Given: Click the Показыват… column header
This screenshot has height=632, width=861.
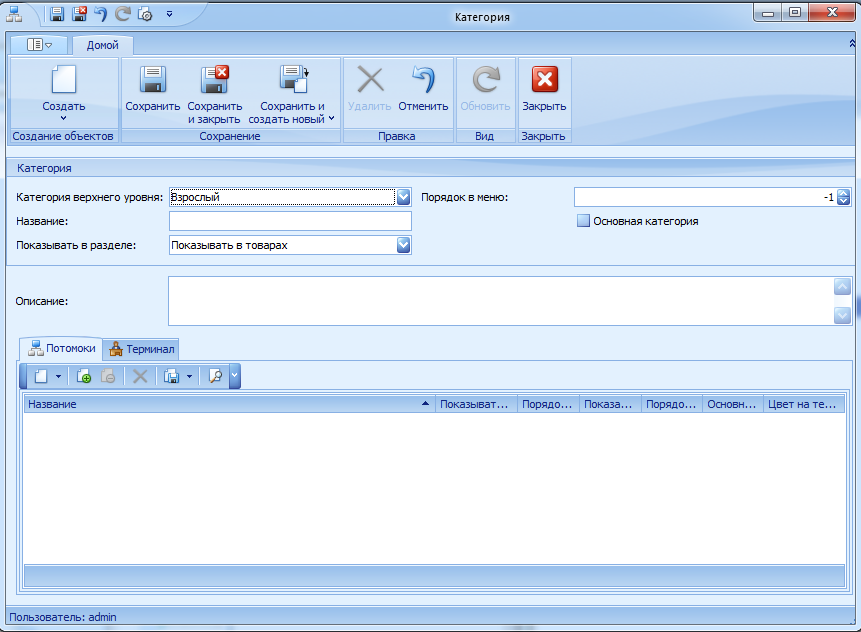Looking at the screenshot, I should 477,404.
